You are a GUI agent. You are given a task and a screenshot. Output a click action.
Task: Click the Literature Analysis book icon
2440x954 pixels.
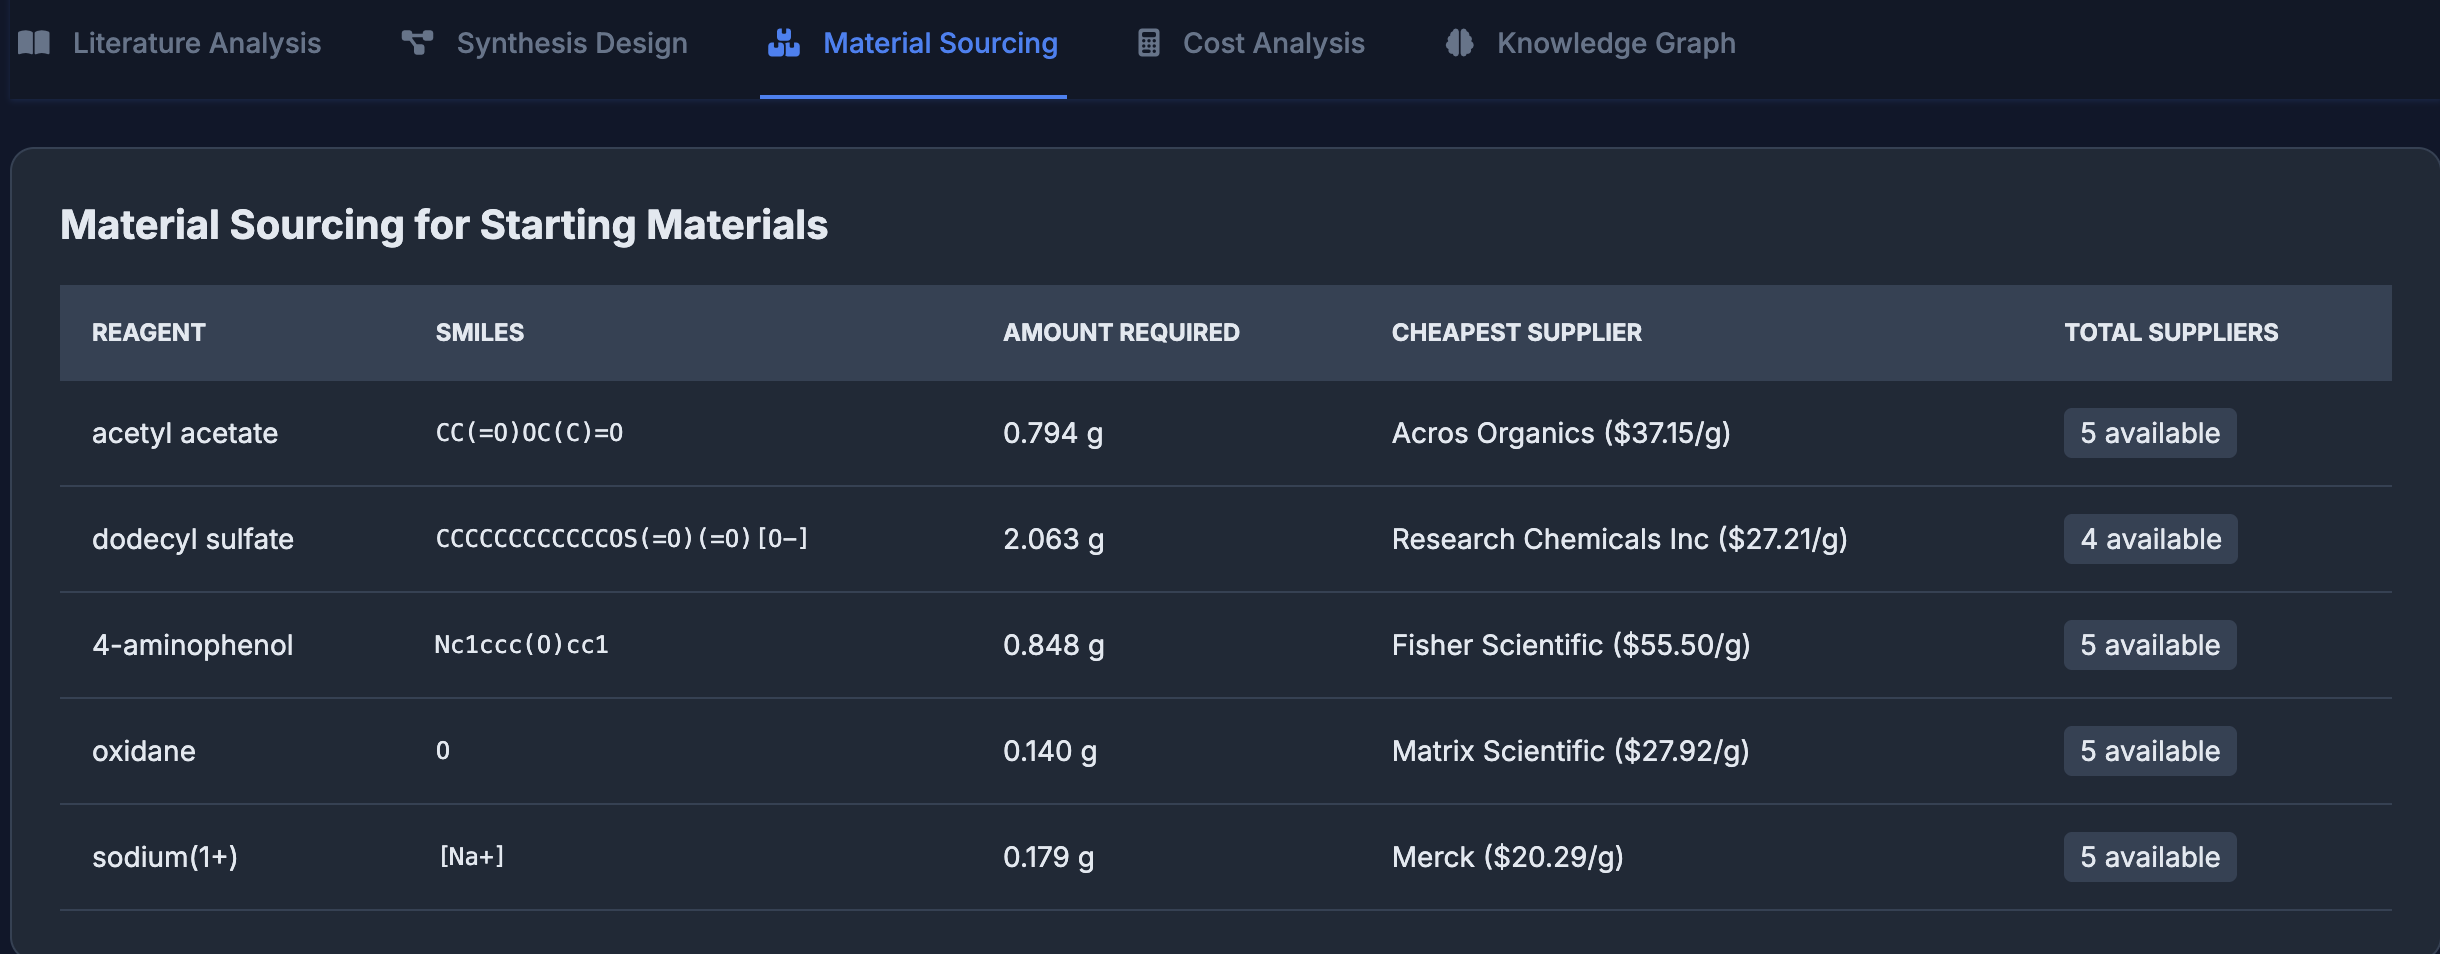point(36,42)
